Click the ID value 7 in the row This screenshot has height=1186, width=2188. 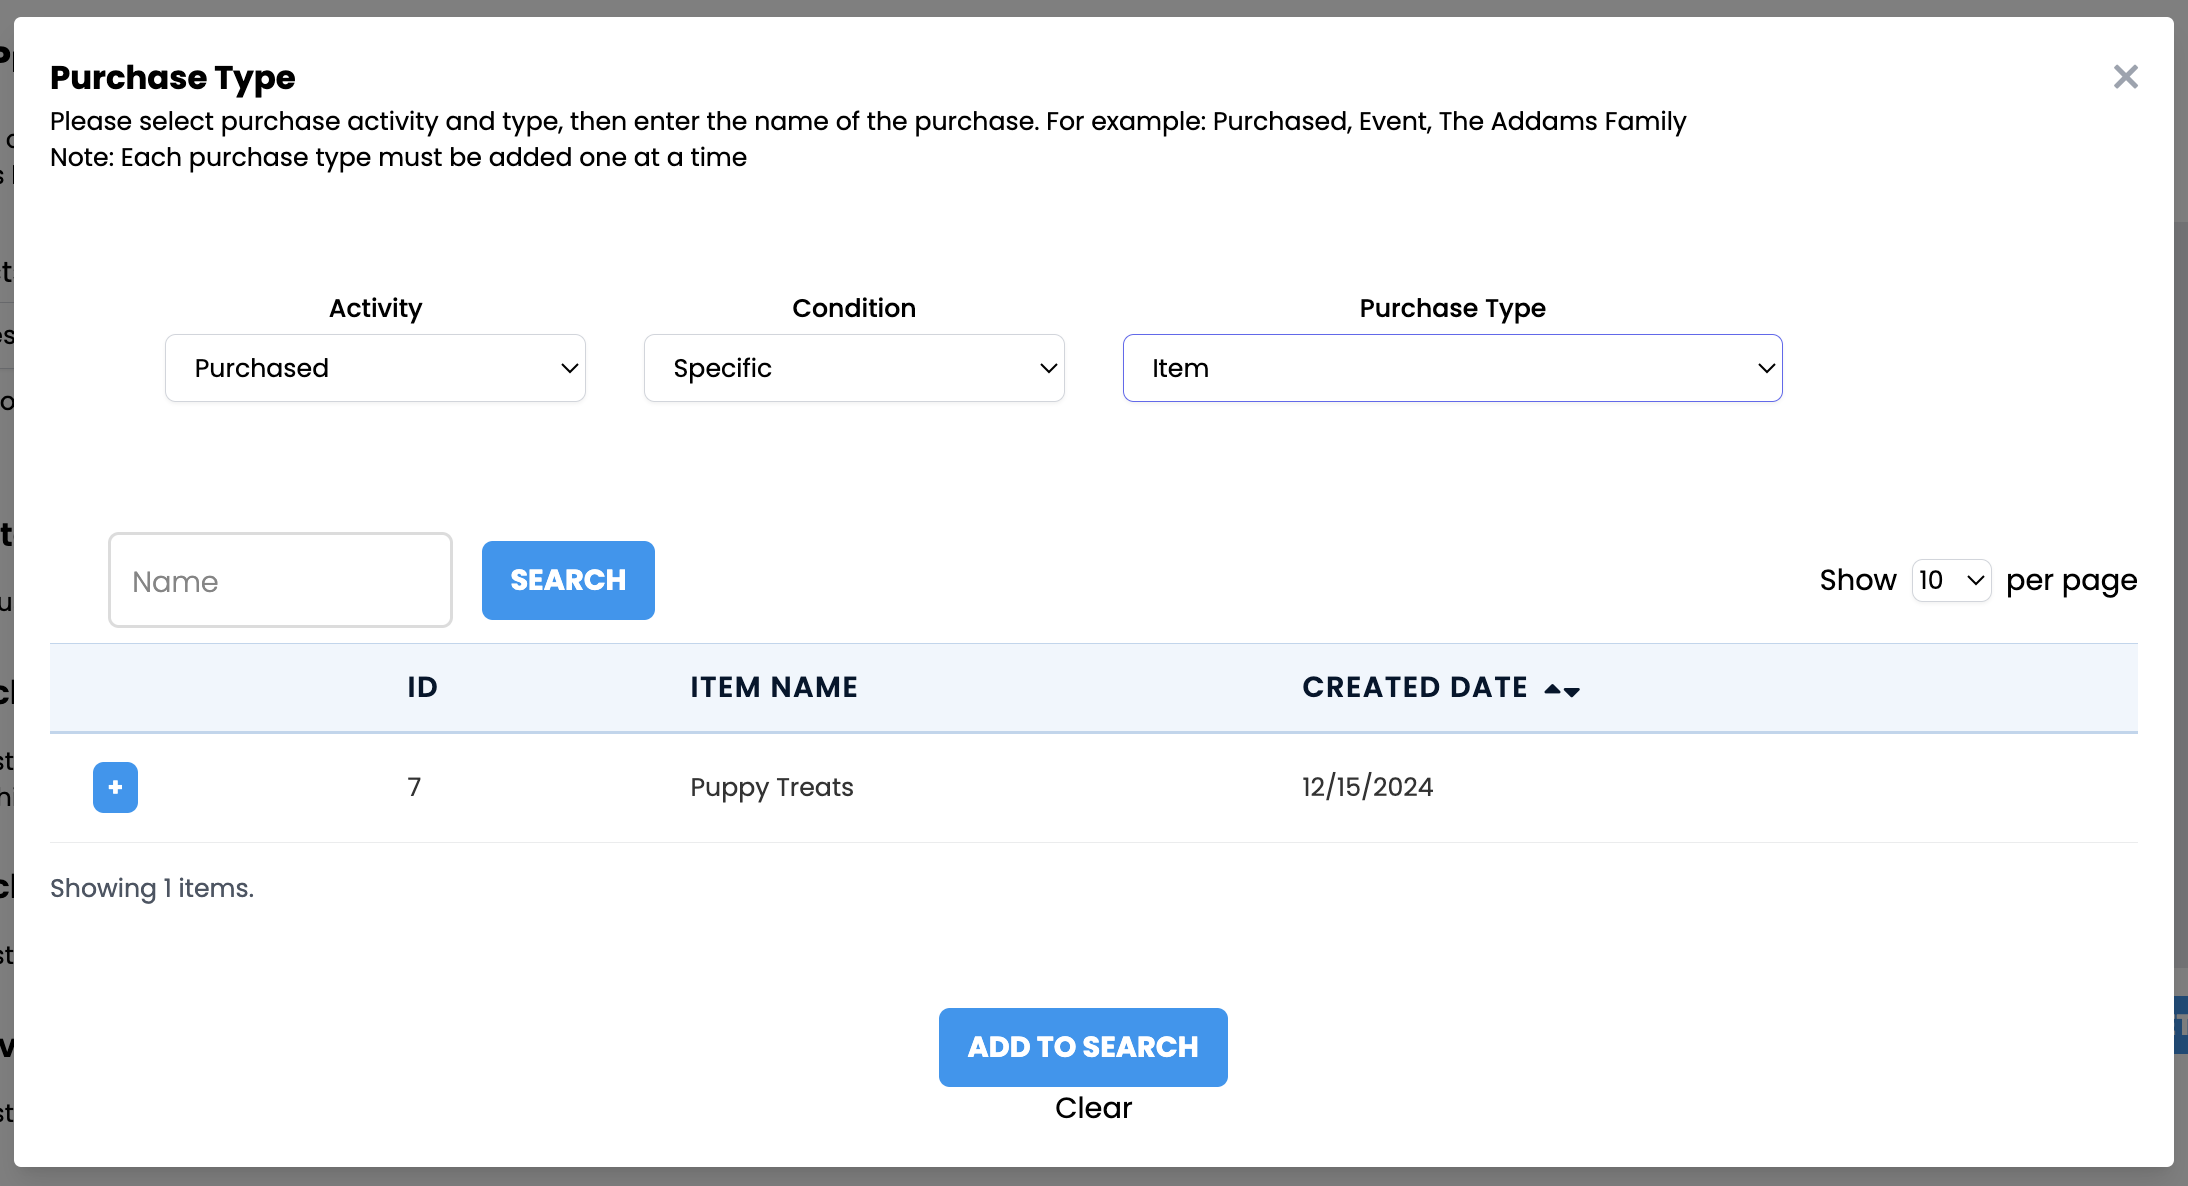(x=414, y=787)
